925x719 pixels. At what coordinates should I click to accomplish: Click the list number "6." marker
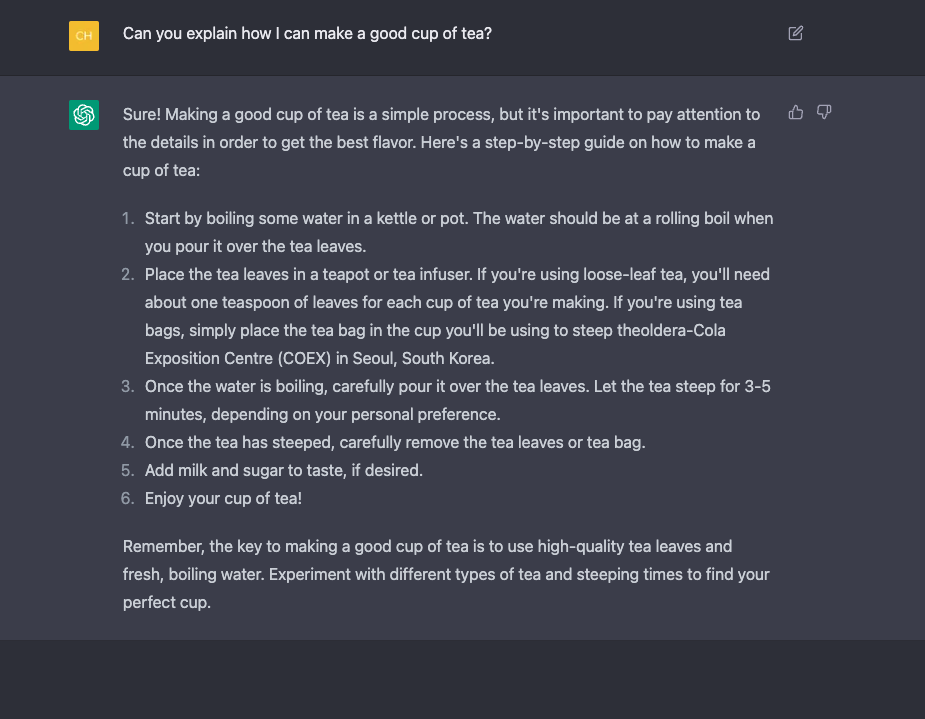tap(127, 497)
